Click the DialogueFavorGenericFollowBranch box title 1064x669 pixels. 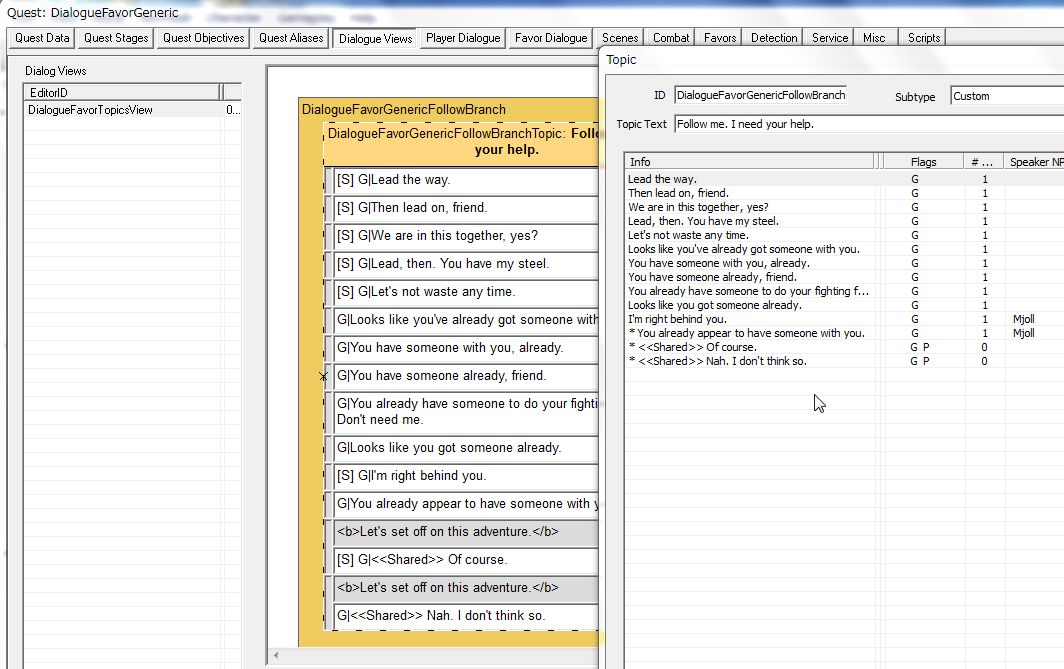point(404,110)
